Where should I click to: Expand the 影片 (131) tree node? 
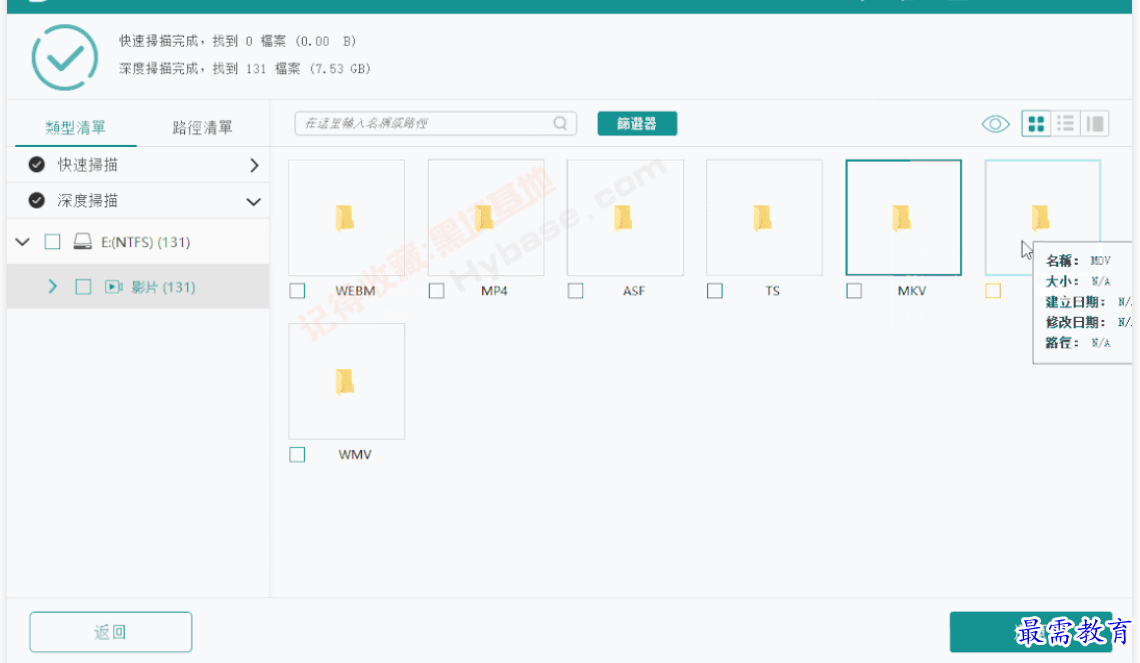pyautogui.click(x=52, y=286)
